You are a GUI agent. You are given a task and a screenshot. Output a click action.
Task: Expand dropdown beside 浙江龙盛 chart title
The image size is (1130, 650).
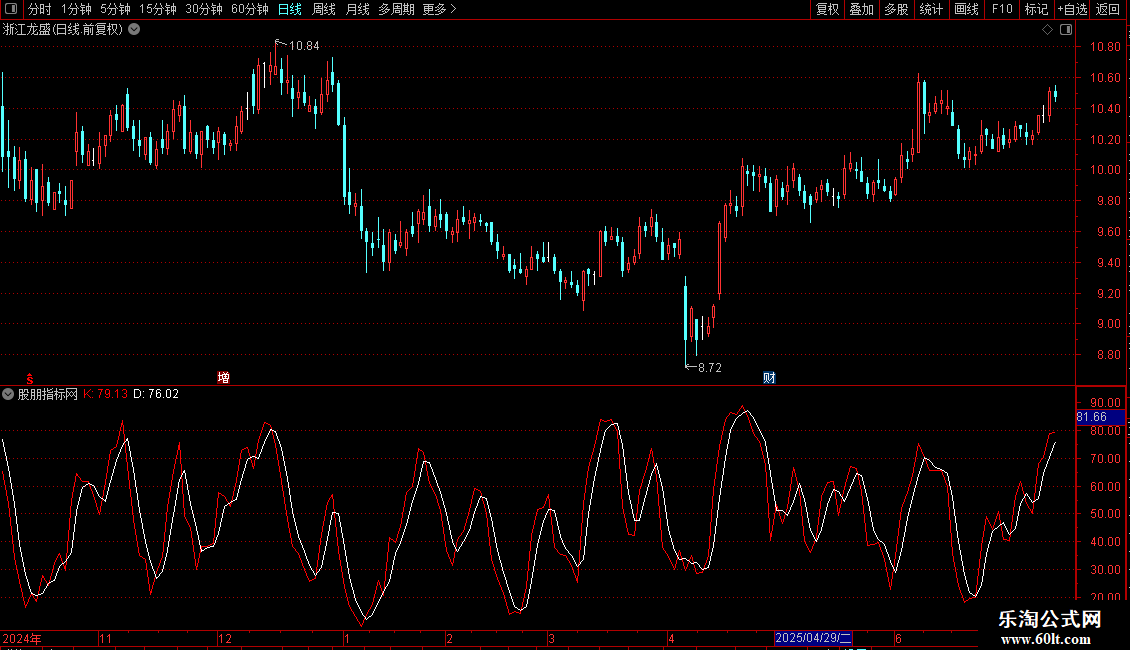click(134, 30)
